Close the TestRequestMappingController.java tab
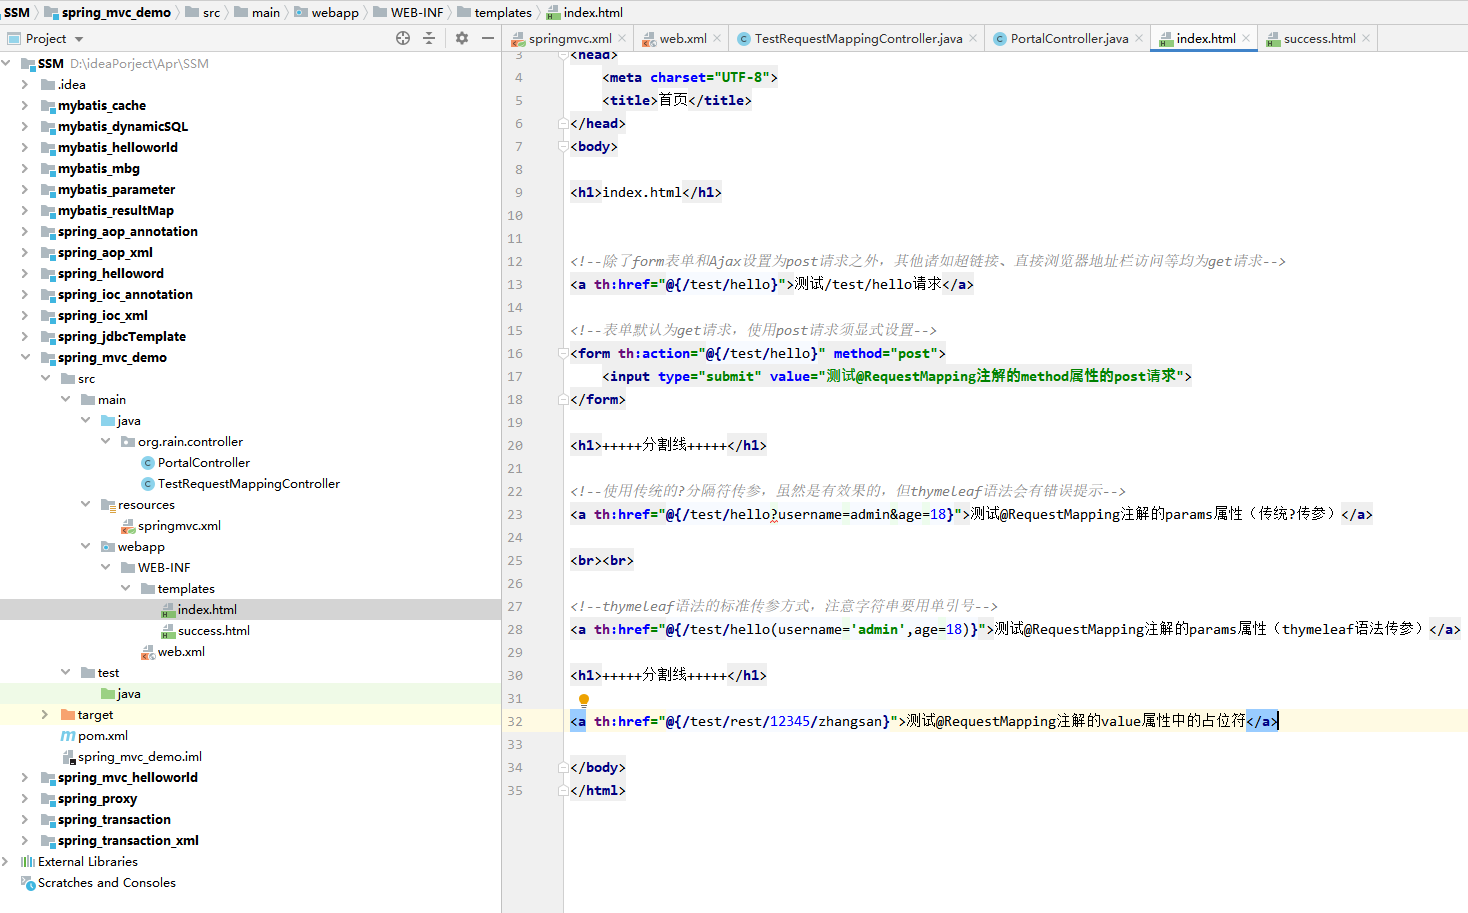 (x=973, y=39)
